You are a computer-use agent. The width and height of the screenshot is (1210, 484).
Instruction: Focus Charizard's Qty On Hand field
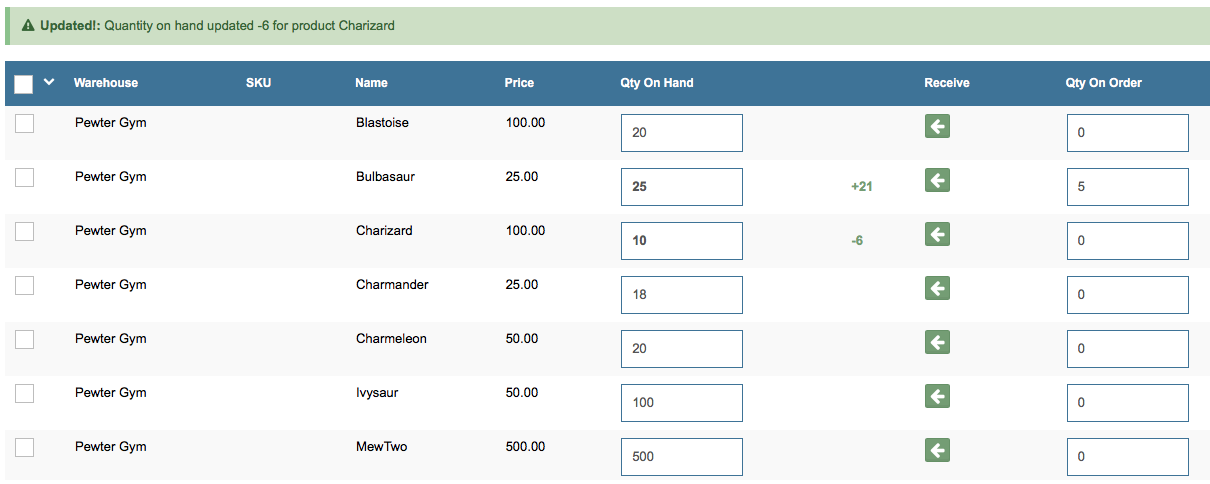(681, 241)
